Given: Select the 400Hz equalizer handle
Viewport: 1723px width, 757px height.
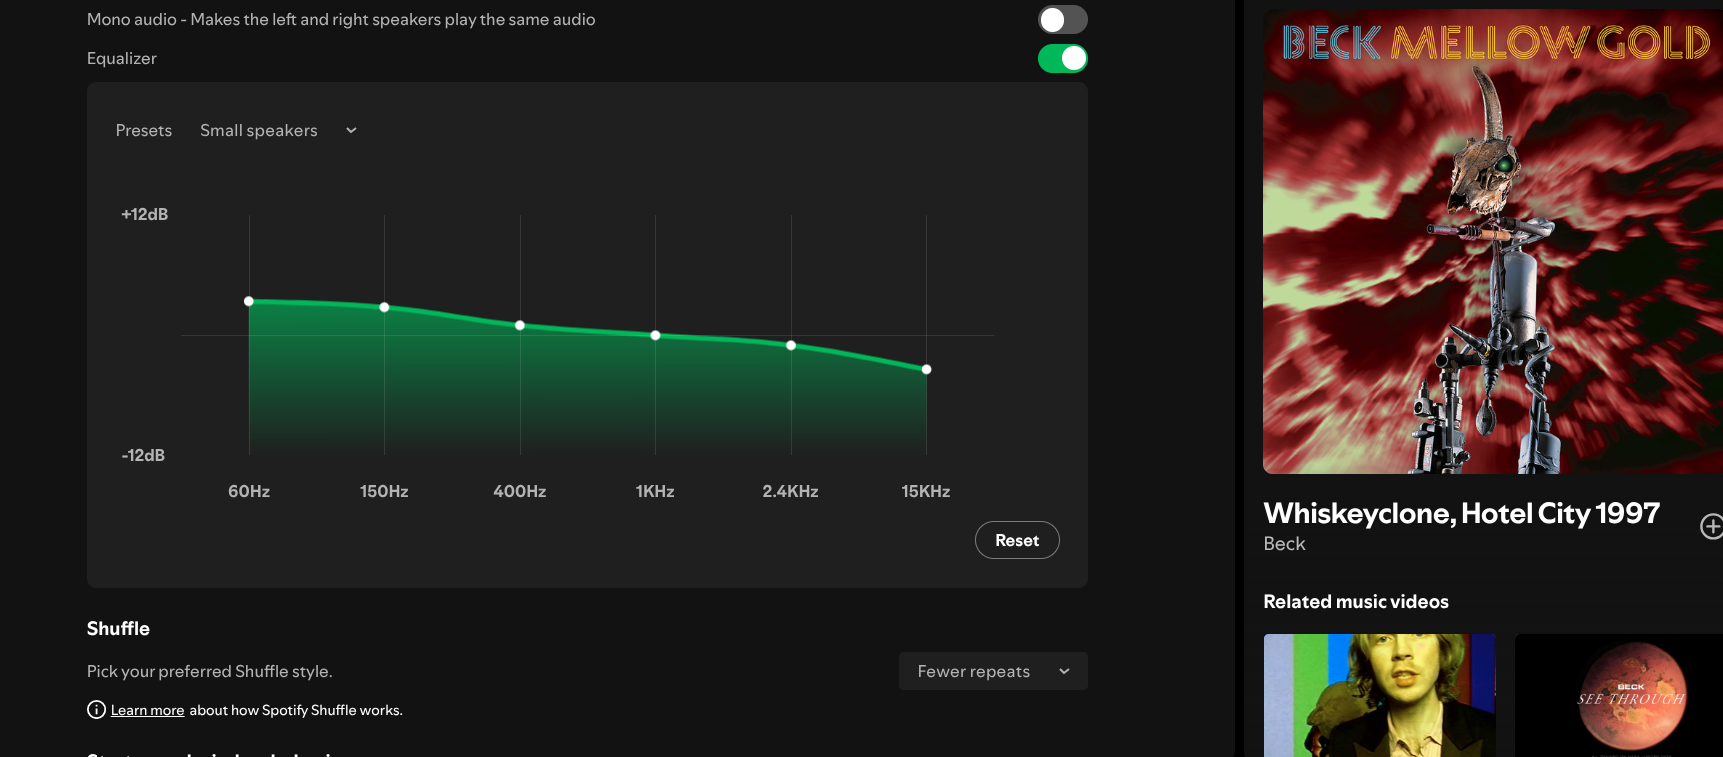Looking at the screenshot, I should point(520,325).
